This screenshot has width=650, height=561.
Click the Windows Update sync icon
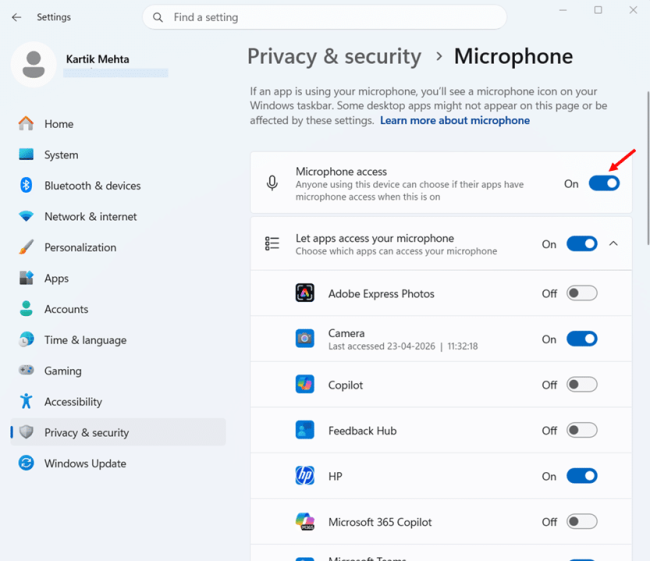point(26,463)
